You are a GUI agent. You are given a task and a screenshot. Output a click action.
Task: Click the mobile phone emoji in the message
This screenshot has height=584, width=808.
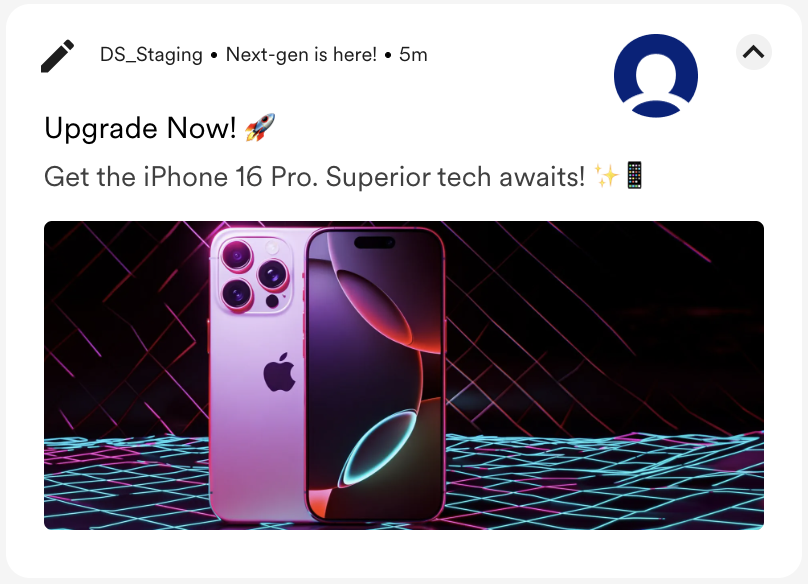pos(634,176)
